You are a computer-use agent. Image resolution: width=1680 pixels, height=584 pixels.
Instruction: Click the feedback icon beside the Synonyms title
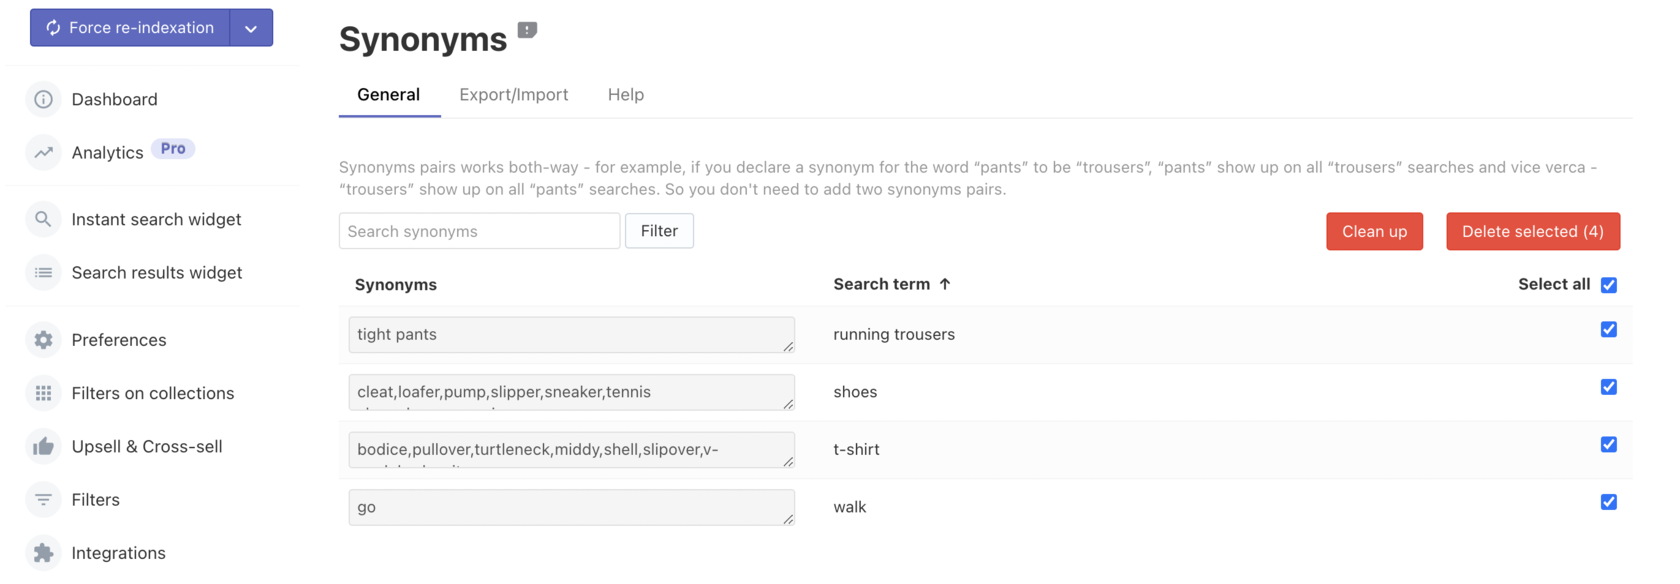527,30
